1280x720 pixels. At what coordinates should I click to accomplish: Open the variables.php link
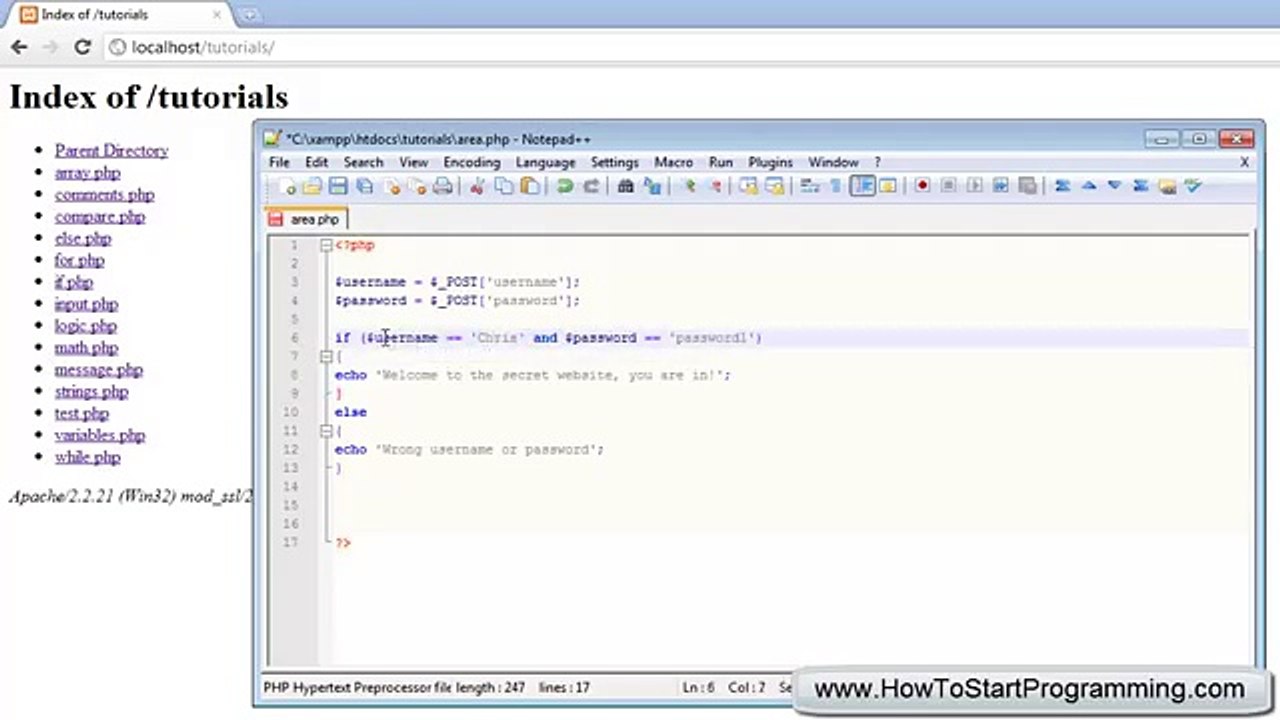click(x=100, y=435)
